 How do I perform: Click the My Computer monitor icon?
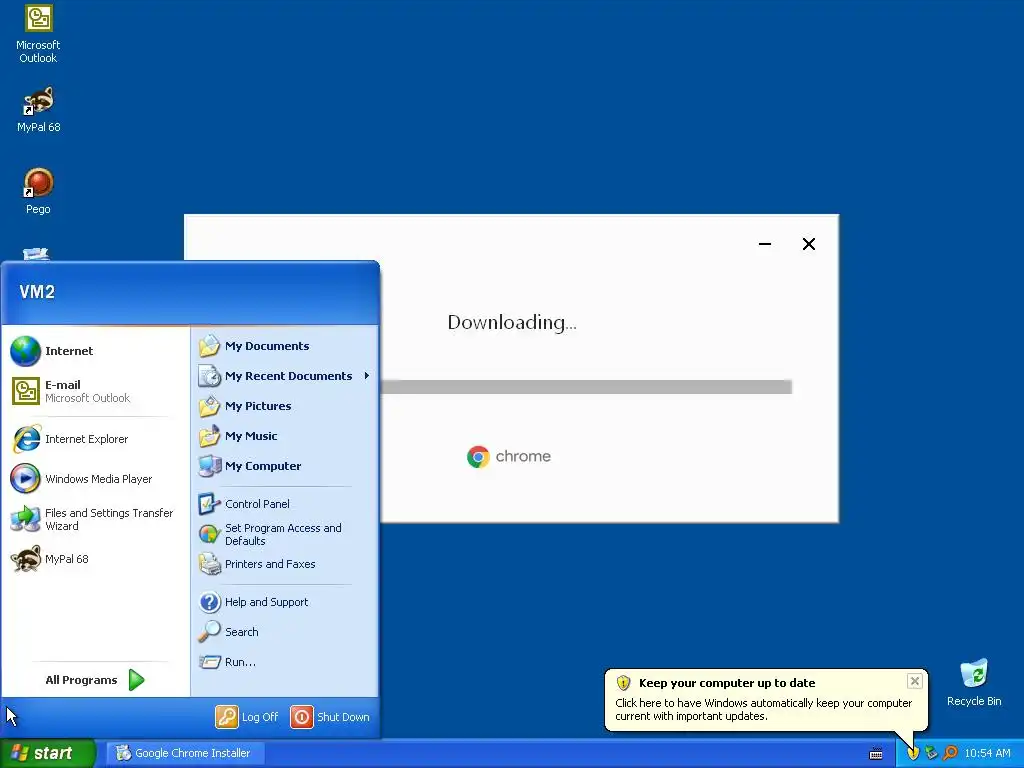click(210, 466)
